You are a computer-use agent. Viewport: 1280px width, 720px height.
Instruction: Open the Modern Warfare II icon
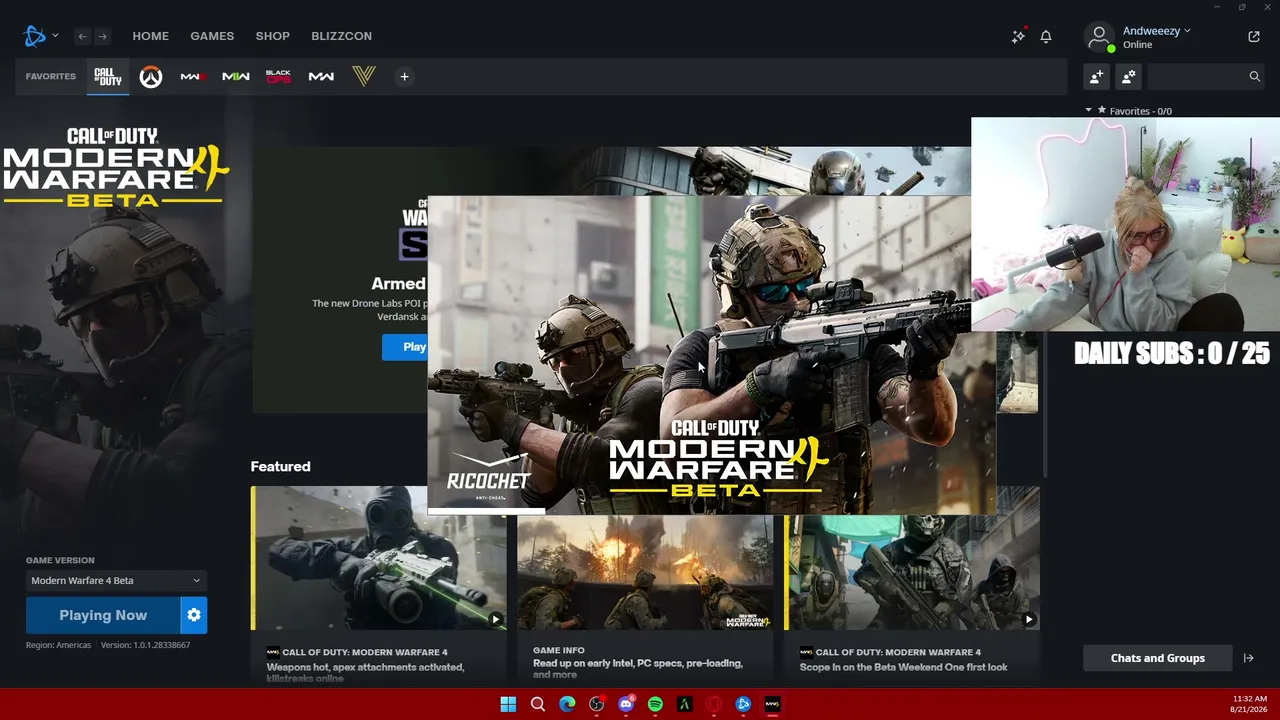point(236,77)
